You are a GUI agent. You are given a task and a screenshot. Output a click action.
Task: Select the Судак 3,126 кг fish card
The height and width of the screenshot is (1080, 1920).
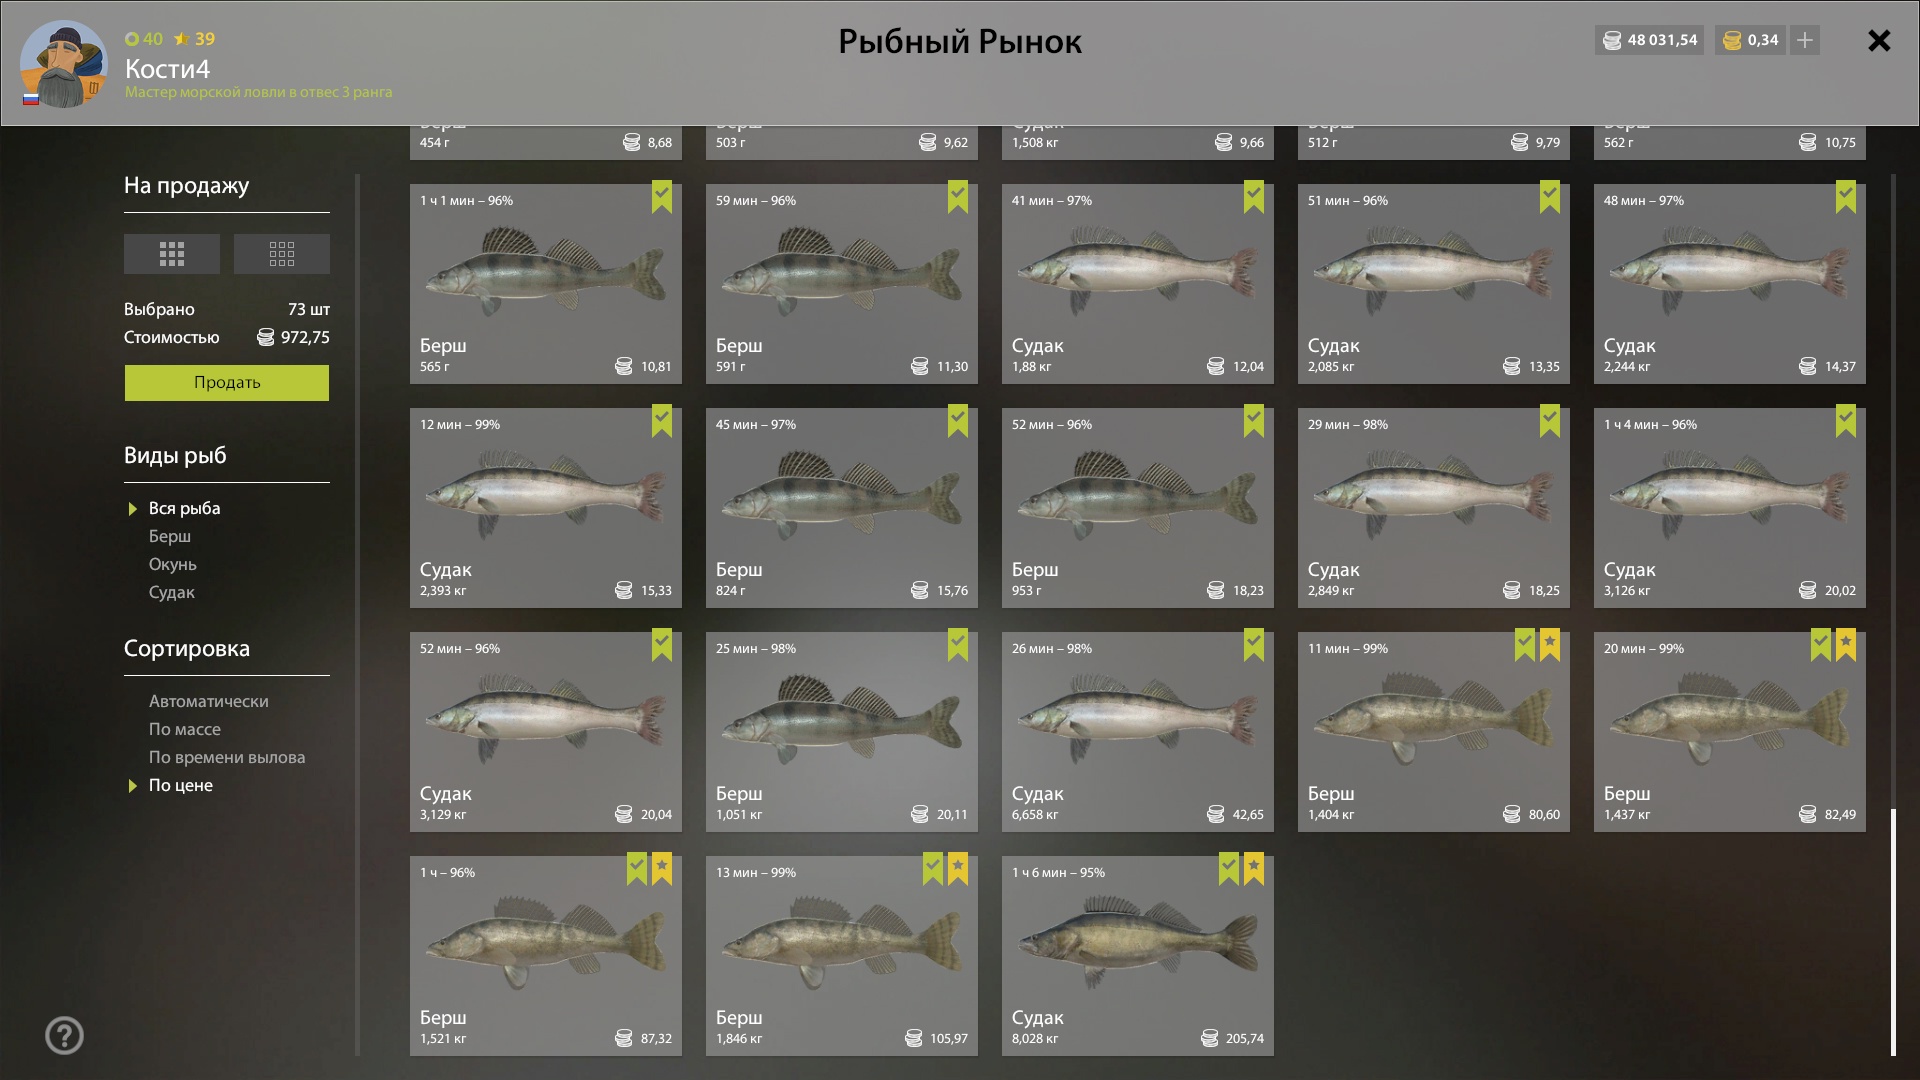(1730, 508)
